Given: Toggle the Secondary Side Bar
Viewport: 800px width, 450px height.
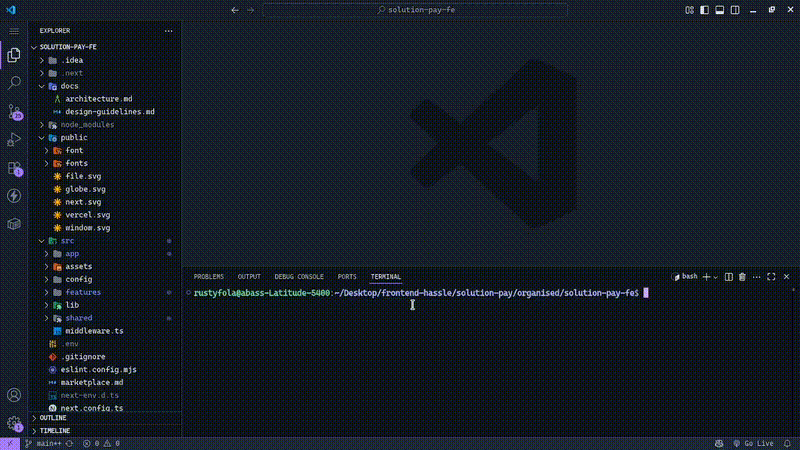Looking at the screenshot, I should 735,10.
